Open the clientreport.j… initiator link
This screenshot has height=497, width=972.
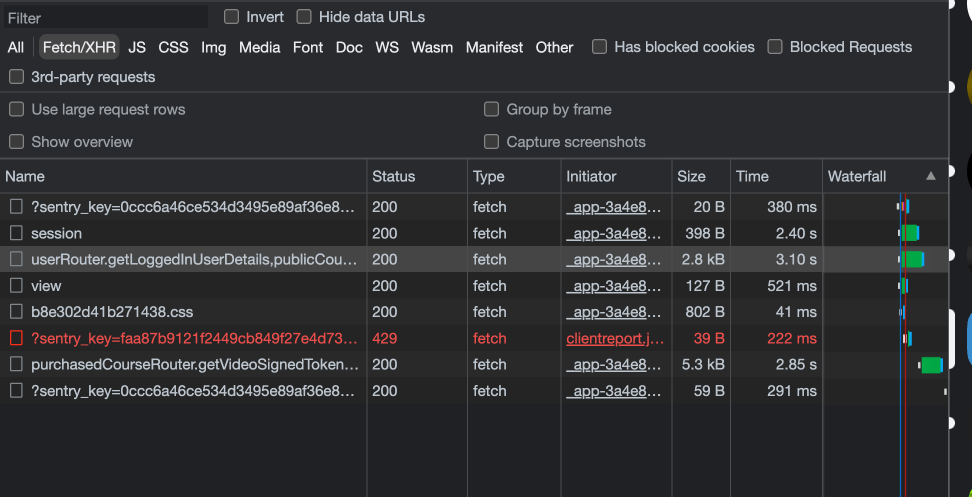click(x=614, y=338)
